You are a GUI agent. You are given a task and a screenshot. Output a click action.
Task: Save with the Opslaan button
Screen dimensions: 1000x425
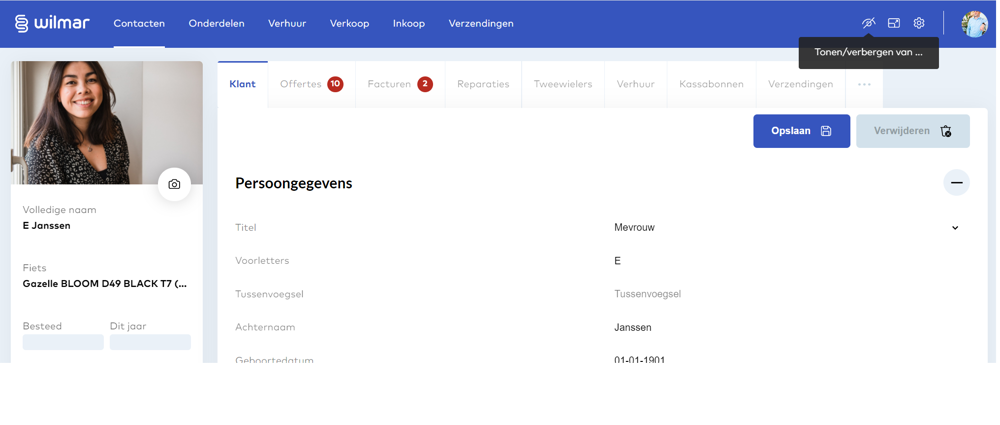[x=802, y=131]
